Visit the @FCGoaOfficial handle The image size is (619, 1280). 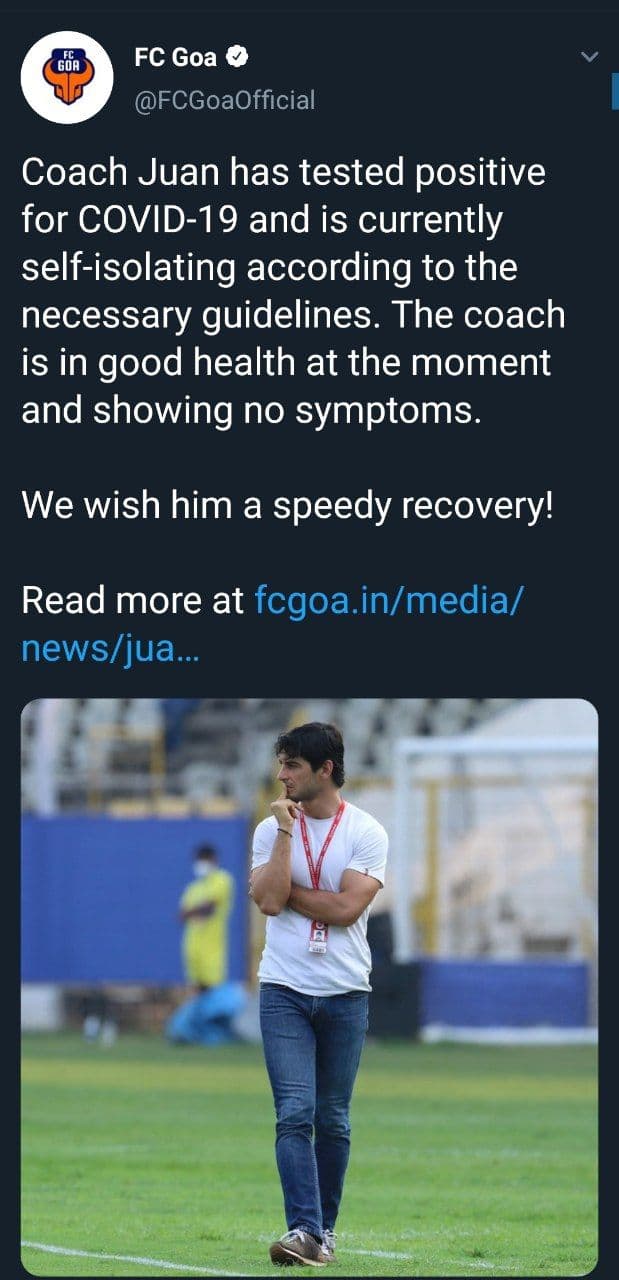click(x=224, y=100)
